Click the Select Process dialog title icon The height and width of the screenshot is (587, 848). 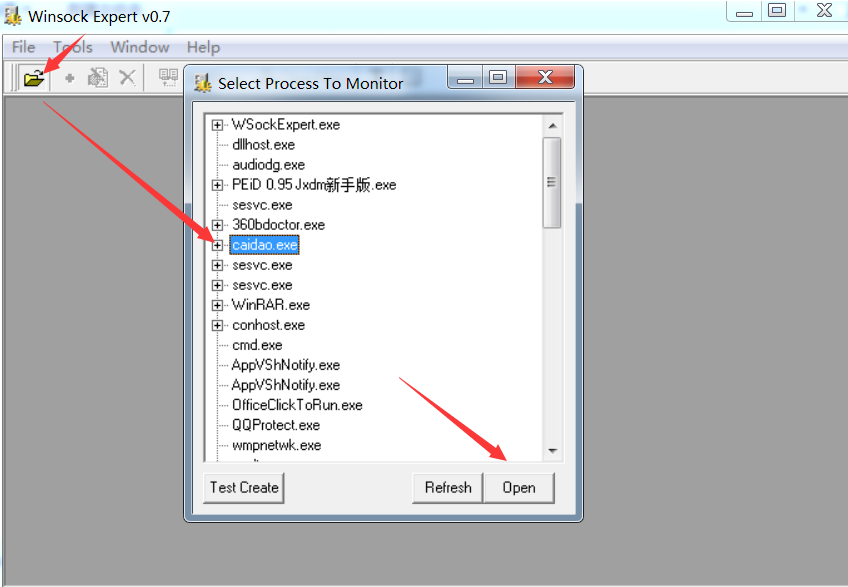pos(203,83)
